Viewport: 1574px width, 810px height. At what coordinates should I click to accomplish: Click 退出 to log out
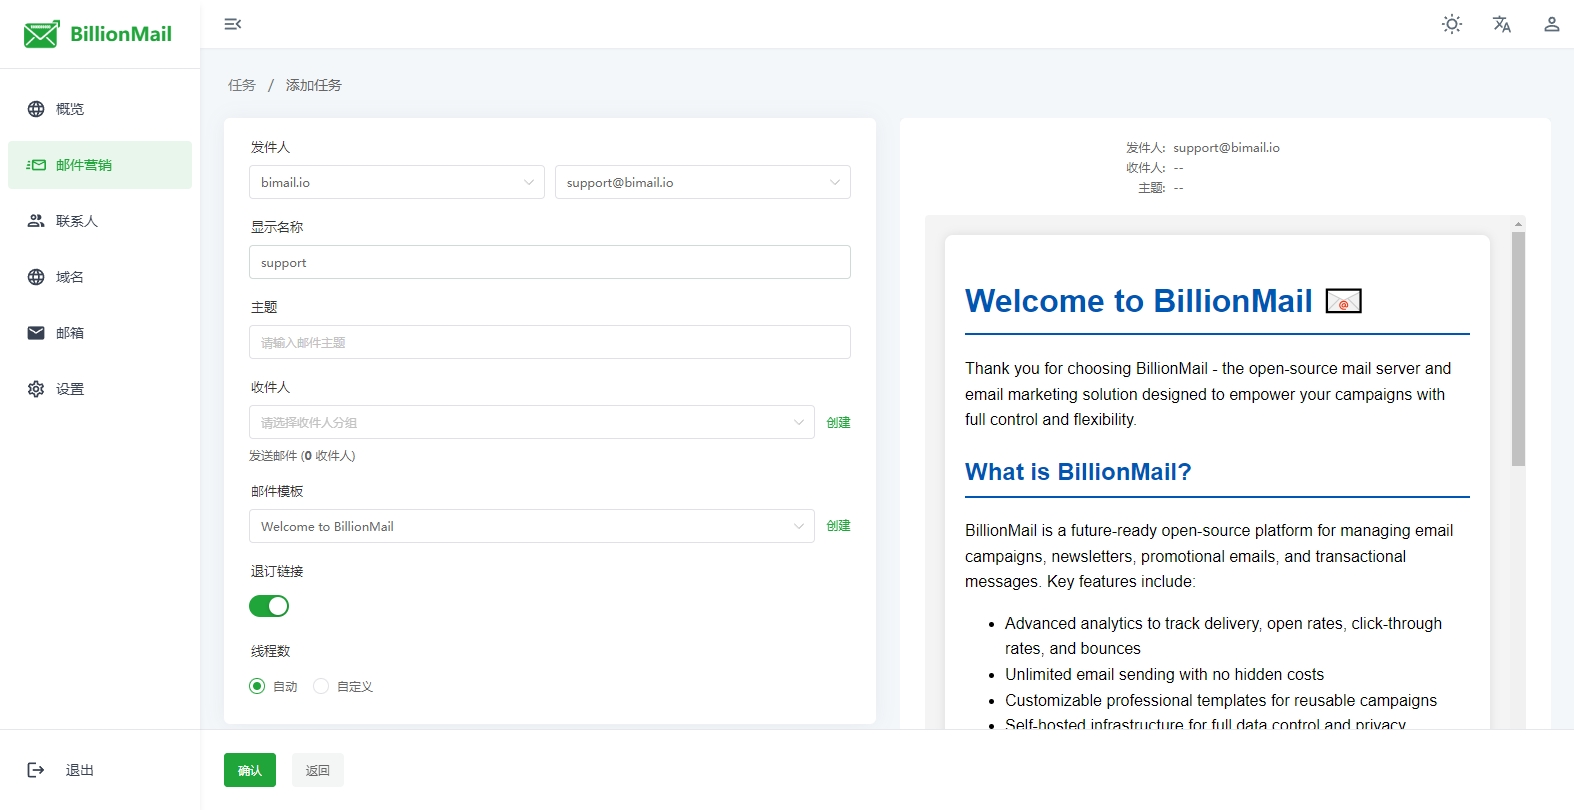[79, 770]
